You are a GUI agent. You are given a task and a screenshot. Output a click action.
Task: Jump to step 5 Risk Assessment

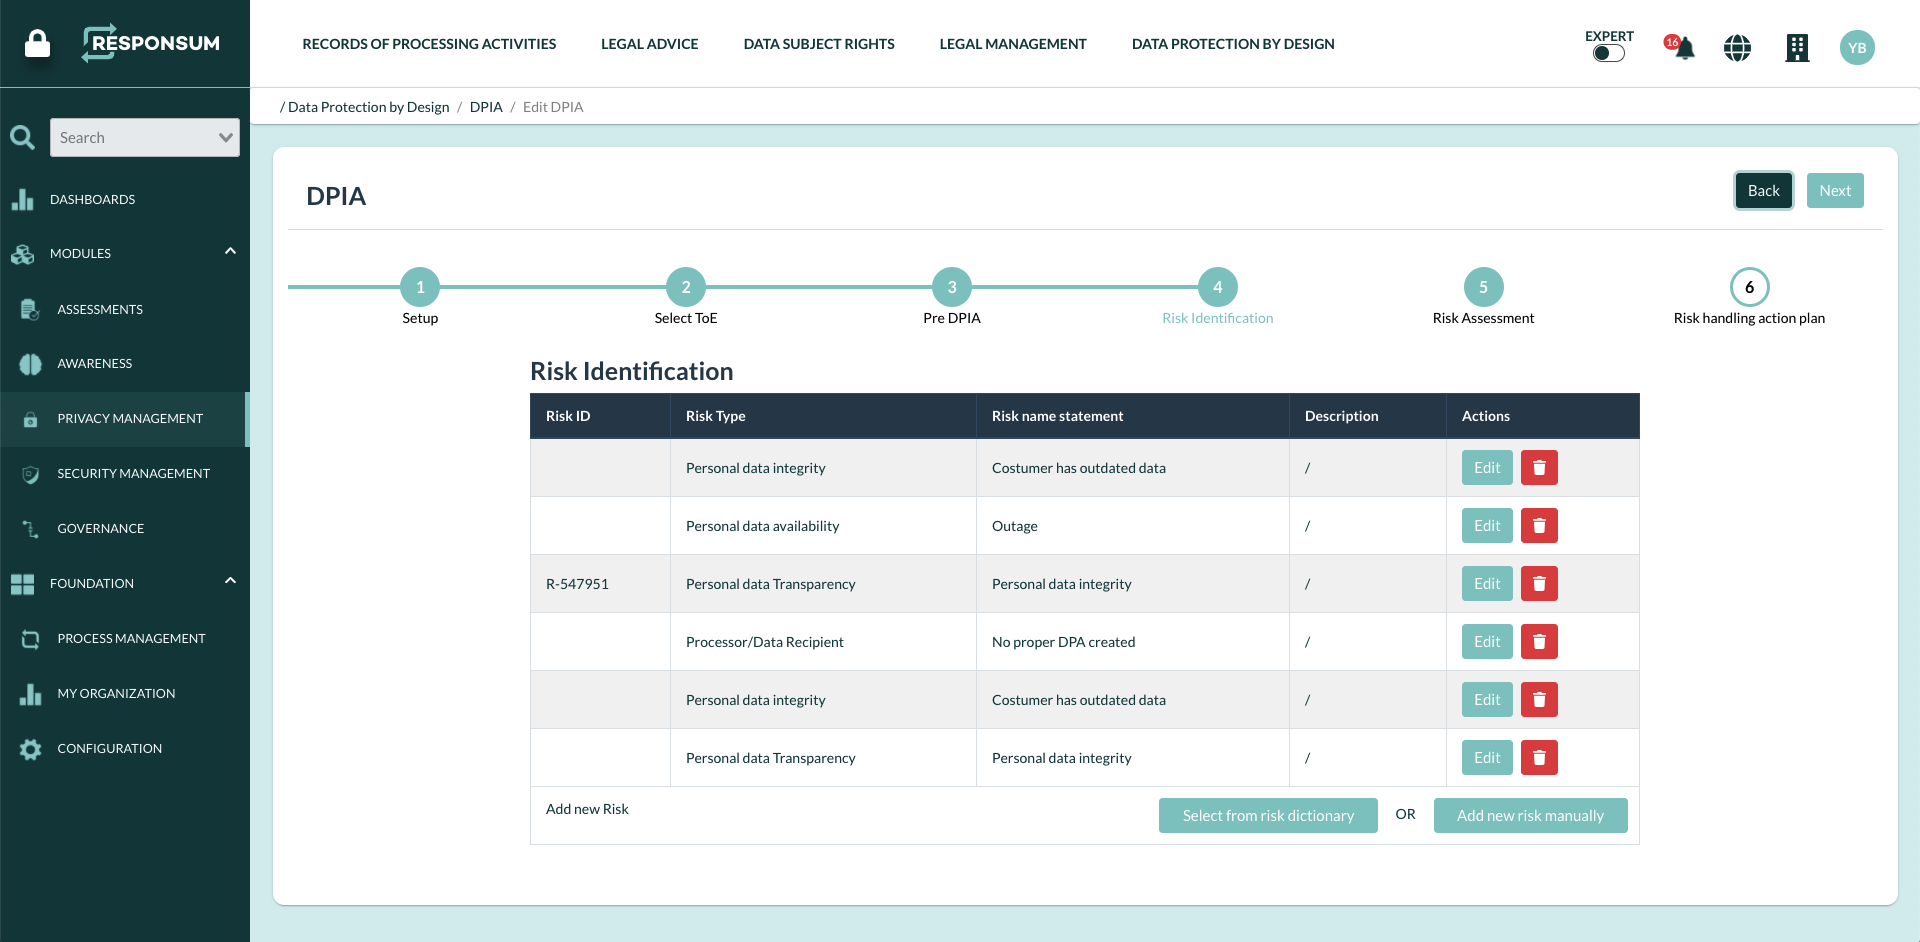pos(1483,287)
